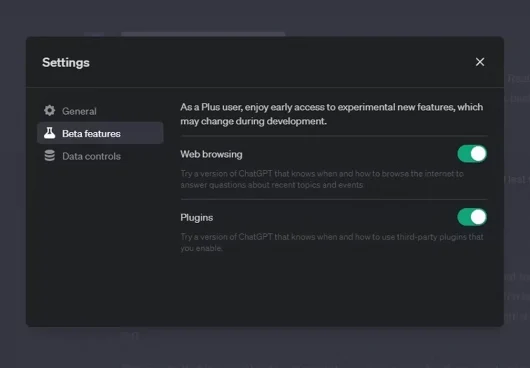Viewport: 530px width, 368px height.
Task: Select the Beta features tab
Action: tap(100, 133)
